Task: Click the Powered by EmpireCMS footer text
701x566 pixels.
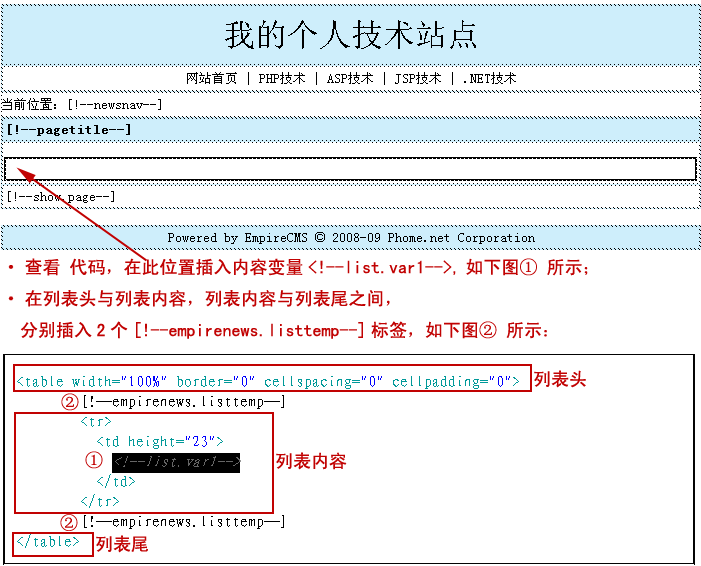Action: tap(350, 238)
